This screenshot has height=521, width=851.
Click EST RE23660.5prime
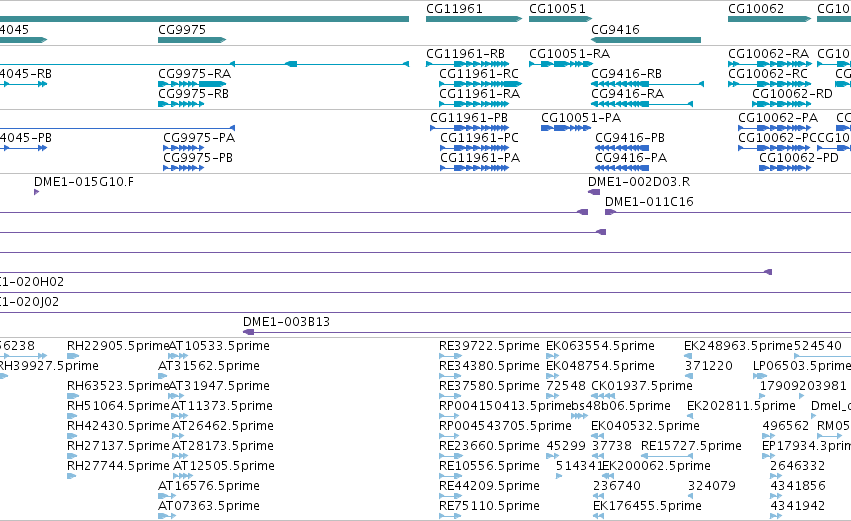pos(450,456)
